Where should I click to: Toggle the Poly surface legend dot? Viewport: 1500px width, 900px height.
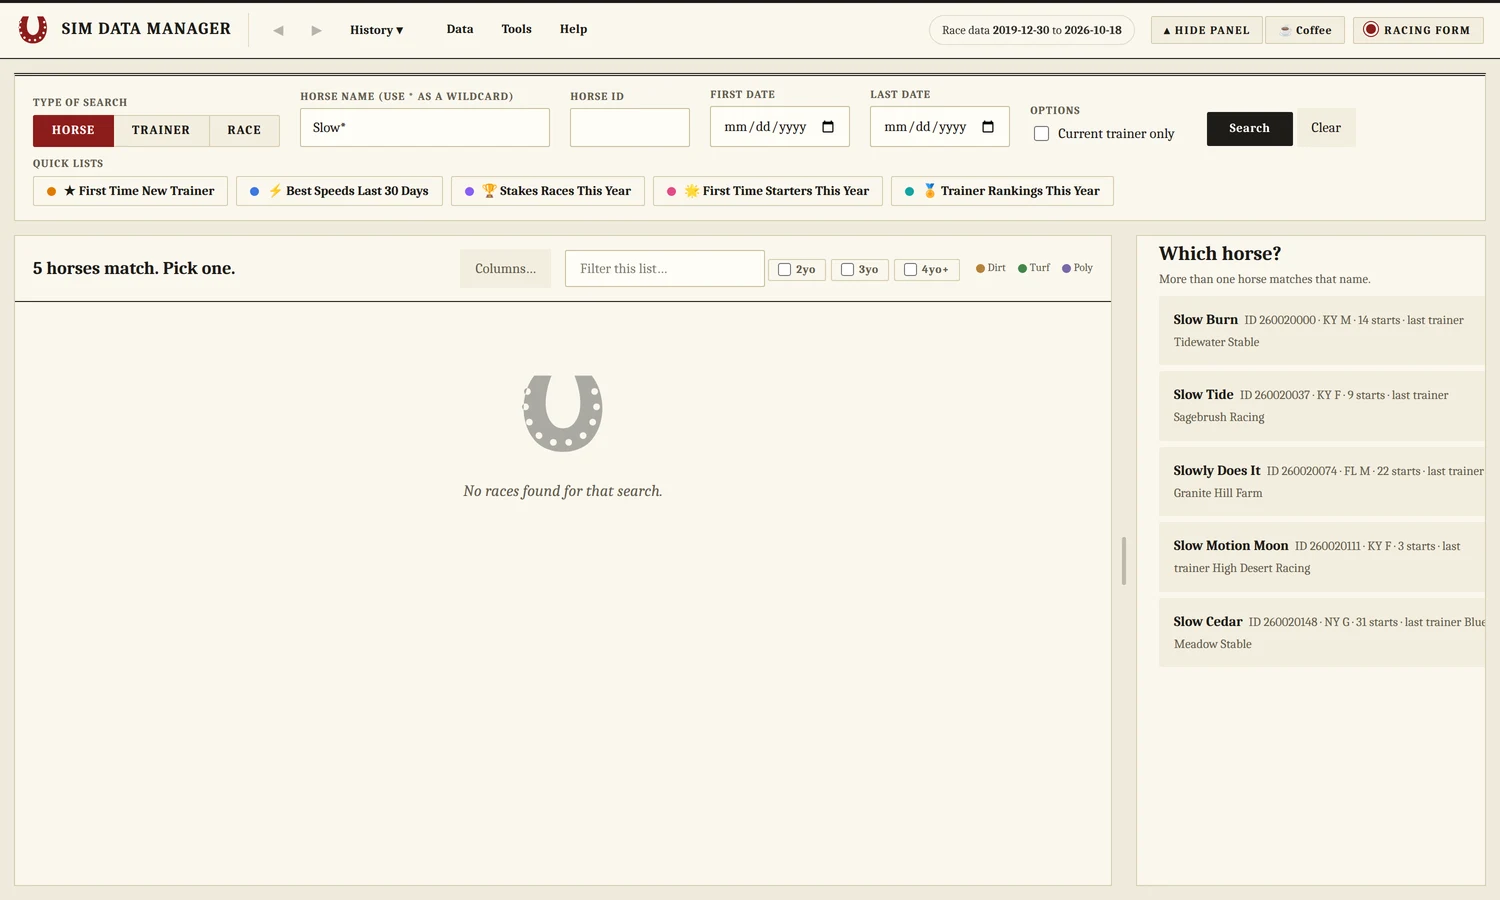(1067, 268)
